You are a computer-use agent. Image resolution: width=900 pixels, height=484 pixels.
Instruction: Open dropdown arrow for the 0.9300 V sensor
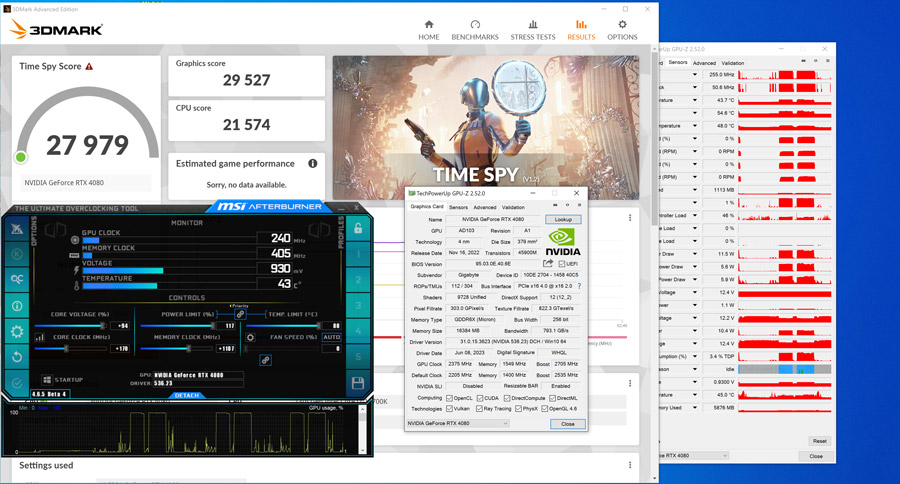pyautogui.click(x=695, y=382)
